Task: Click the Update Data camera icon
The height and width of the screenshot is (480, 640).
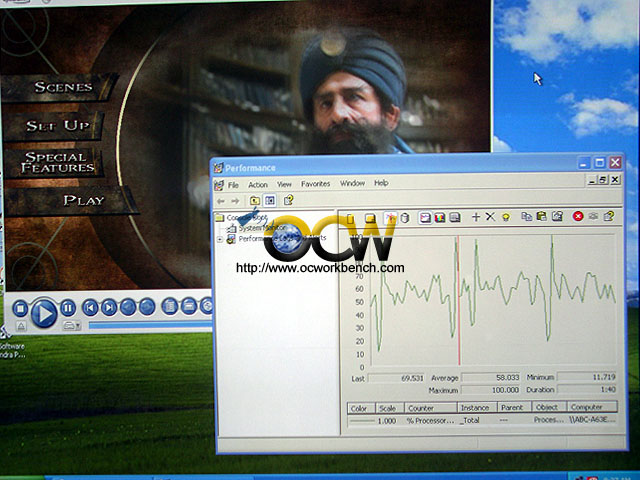Action: point(593,216)
